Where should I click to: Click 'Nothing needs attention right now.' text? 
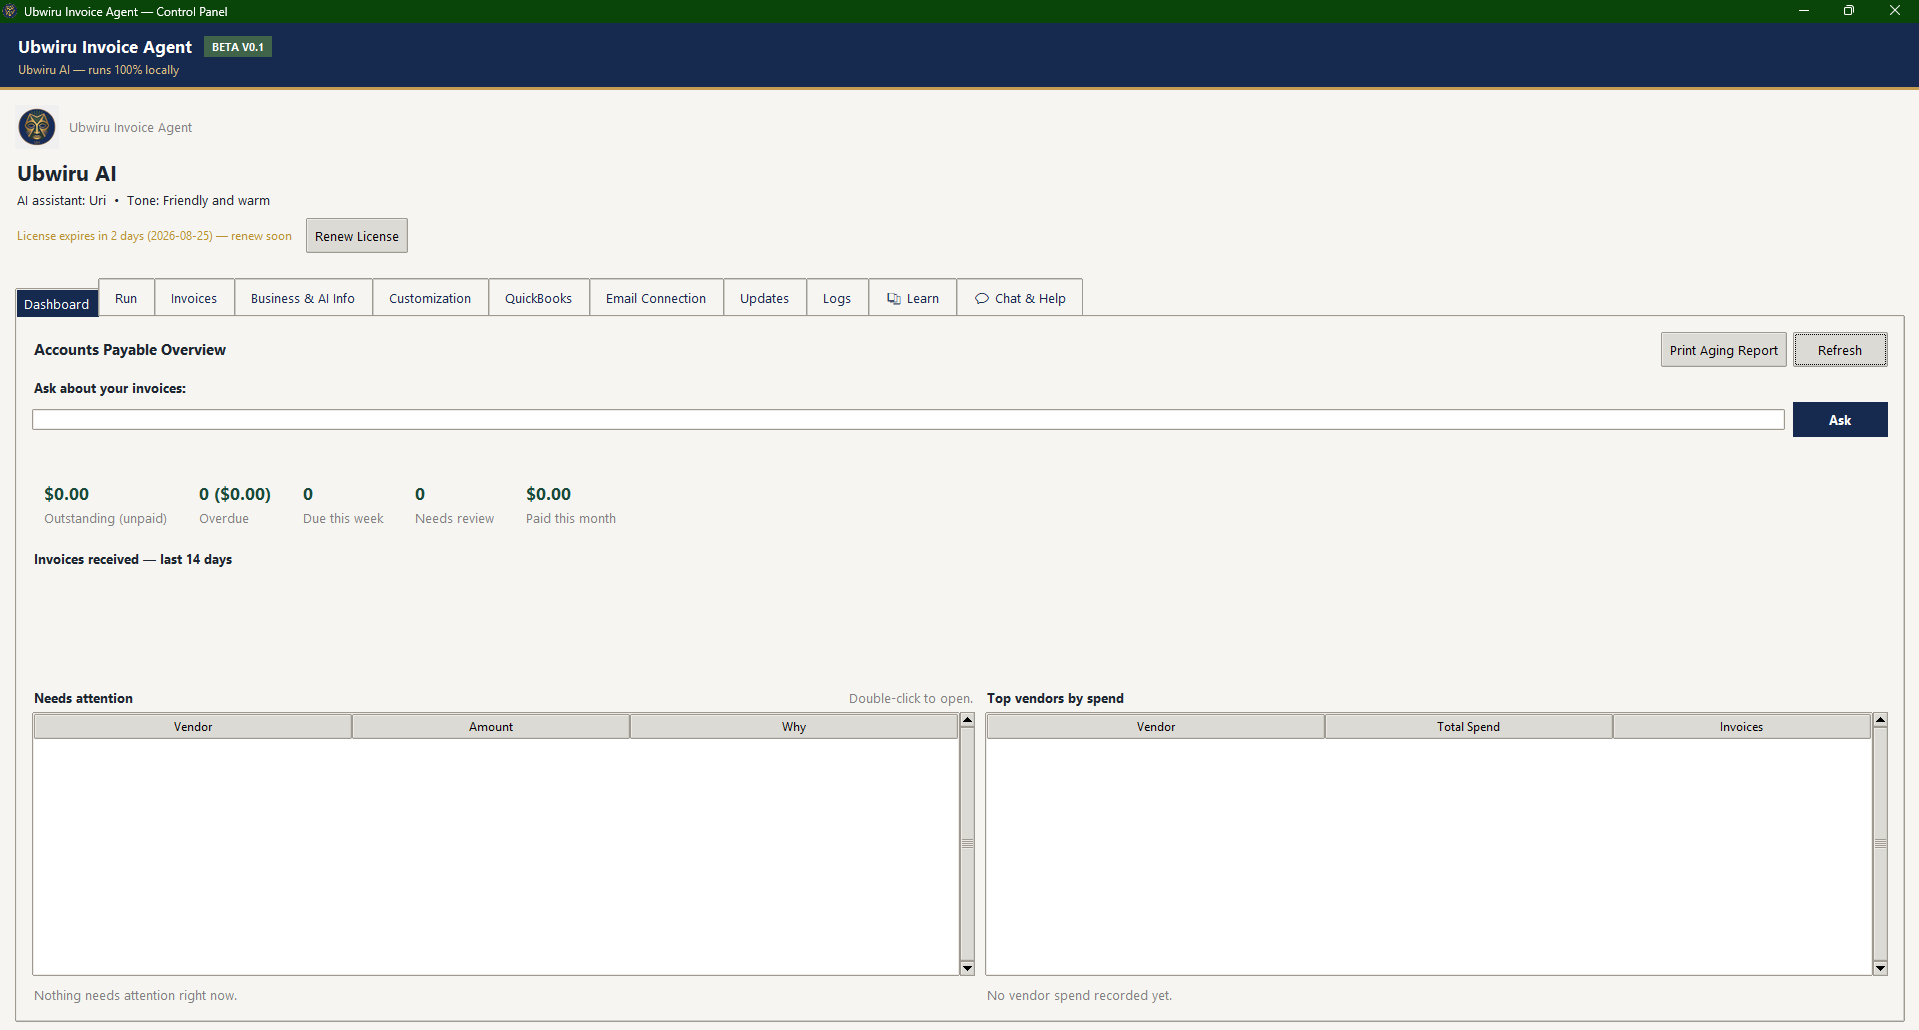pyautogui.click(x=136, y=996)
